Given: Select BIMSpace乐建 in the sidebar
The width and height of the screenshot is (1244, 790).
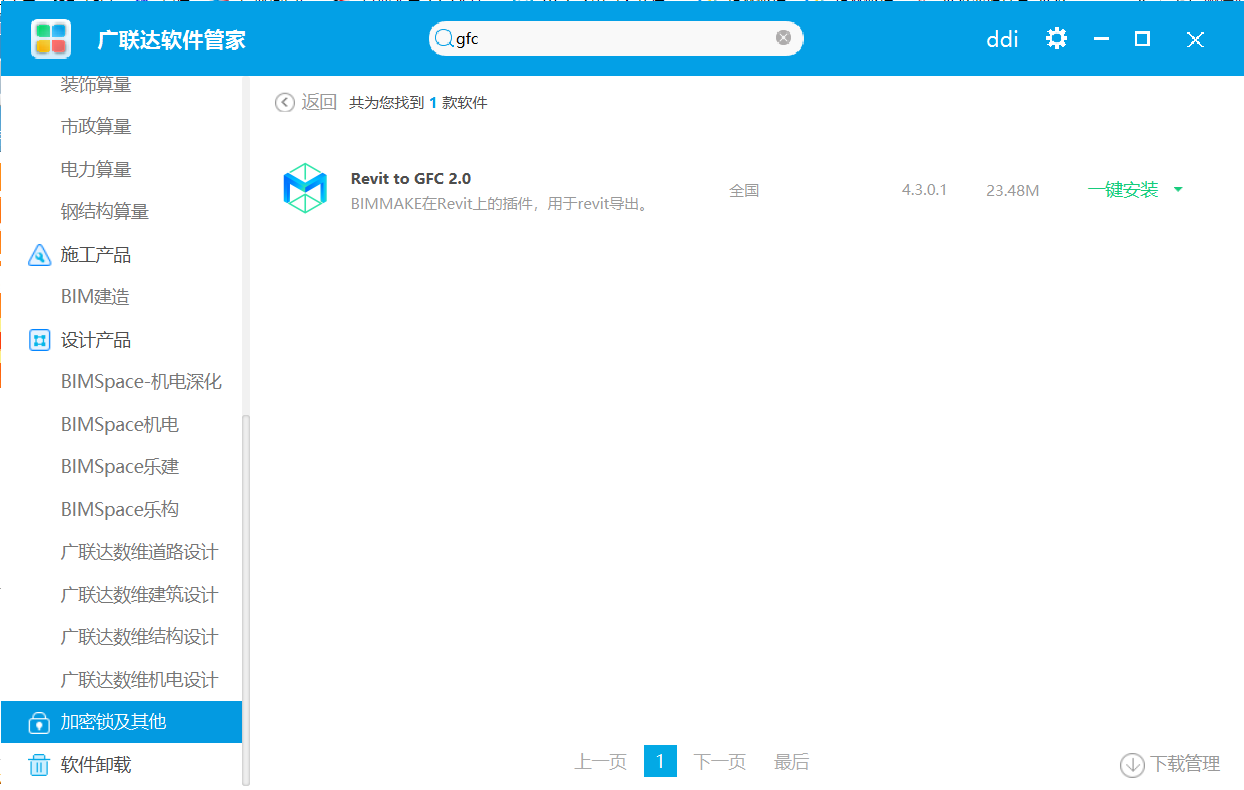Looking at the screenshot, I should (x=120, y=467).
